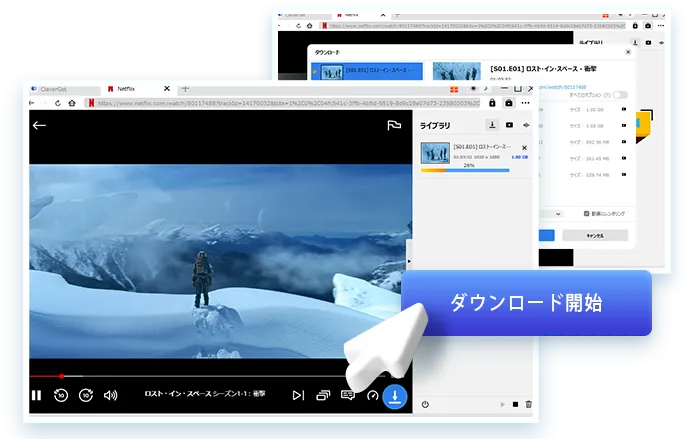Toggle the brightness theme icon in title bar
This screenshot has height=439, width=686.
coord(473,89)
